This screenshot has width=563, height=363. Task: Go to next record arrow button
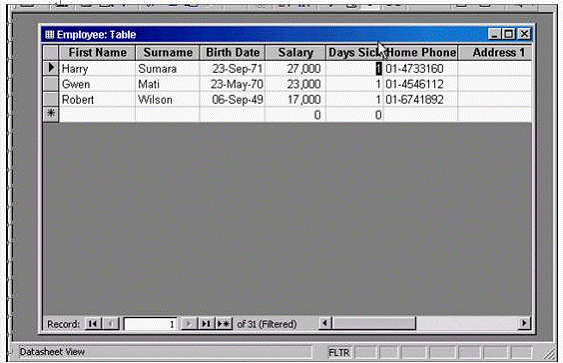pyautogui.click(x=189, y=324)
